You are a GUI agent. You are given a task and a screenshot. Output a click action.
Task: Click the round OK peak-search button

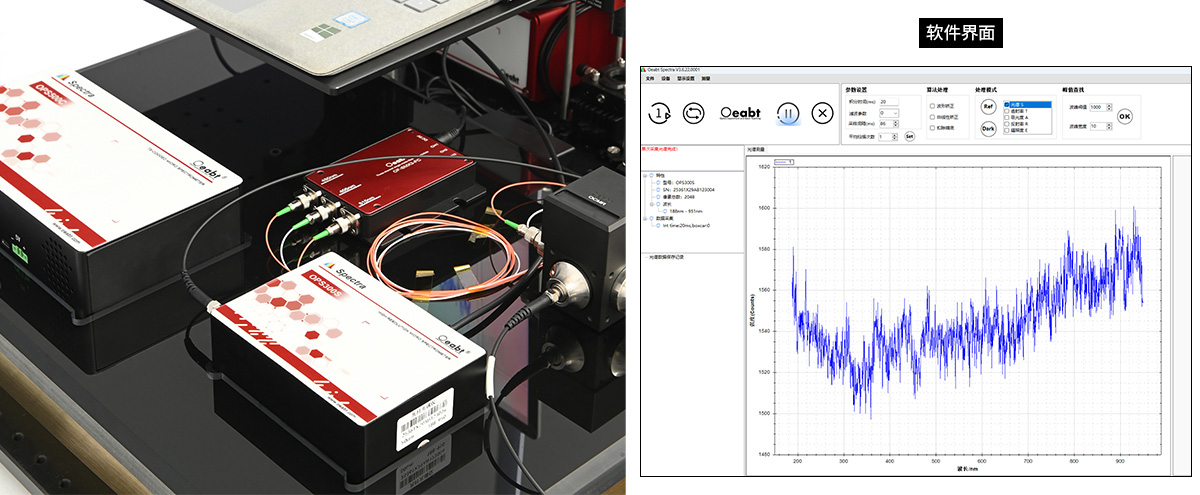1125,116
